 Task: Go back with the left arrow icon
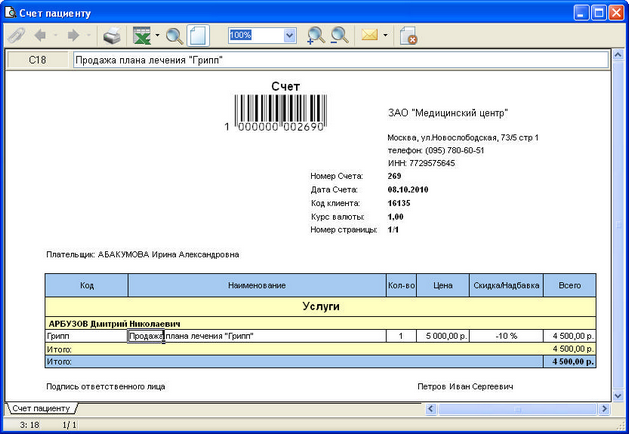pos(40,35)
